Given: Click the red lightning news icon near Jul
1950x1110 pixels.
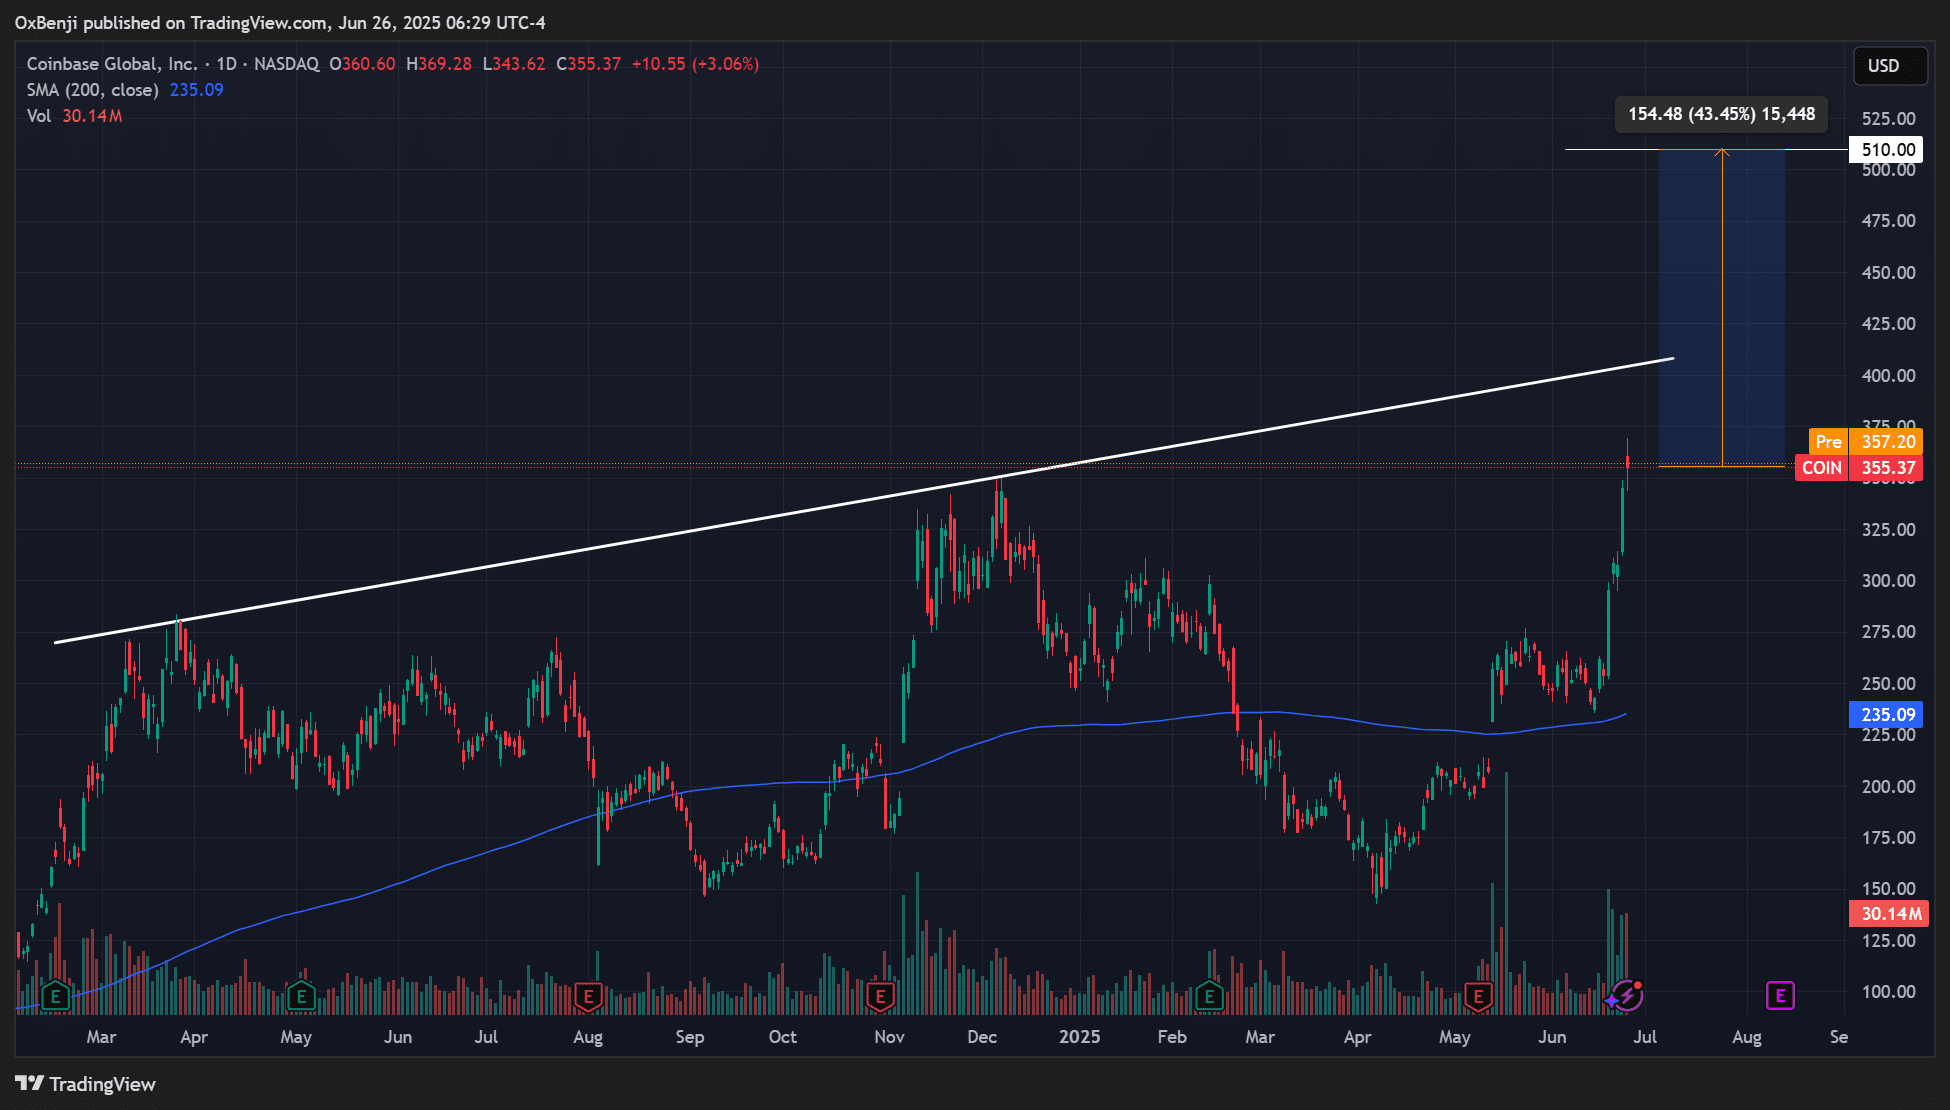Looking at the screenshot, I should pyautogui.click(x=1629, y=995).
